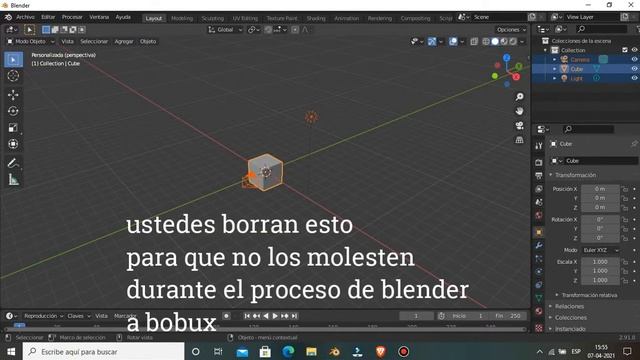Jump to the timeline start frame

coord(247,316)
